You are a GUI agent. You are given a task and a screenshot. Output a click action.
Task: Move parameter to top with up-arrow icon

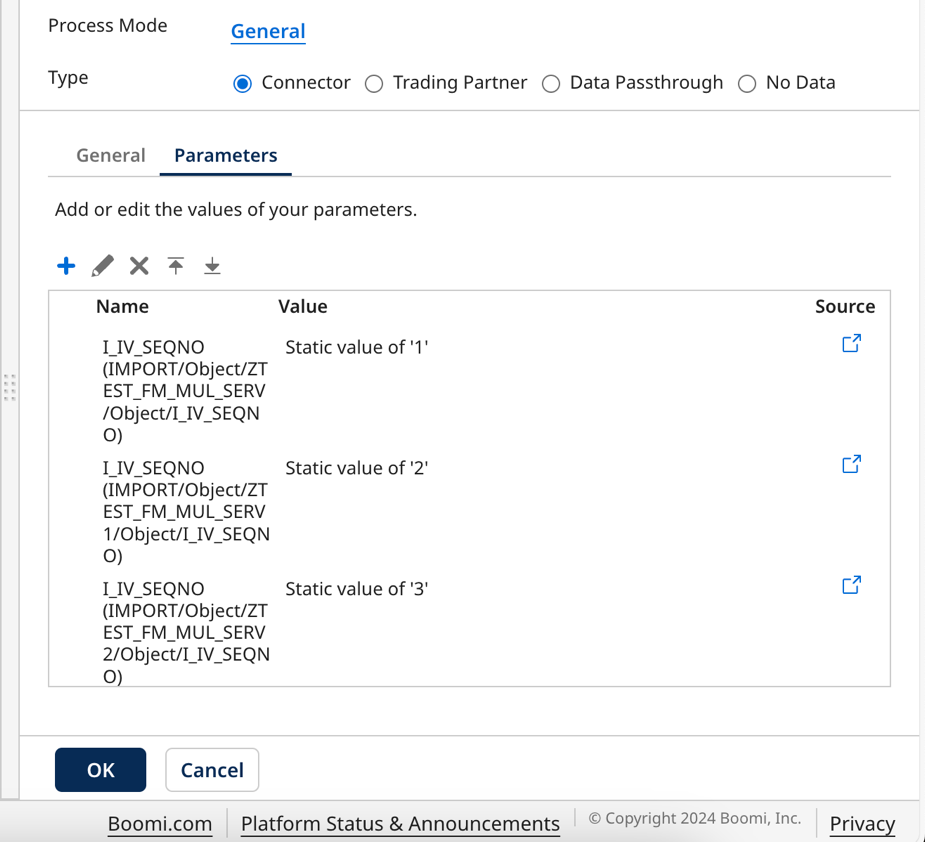pos(175,265)
